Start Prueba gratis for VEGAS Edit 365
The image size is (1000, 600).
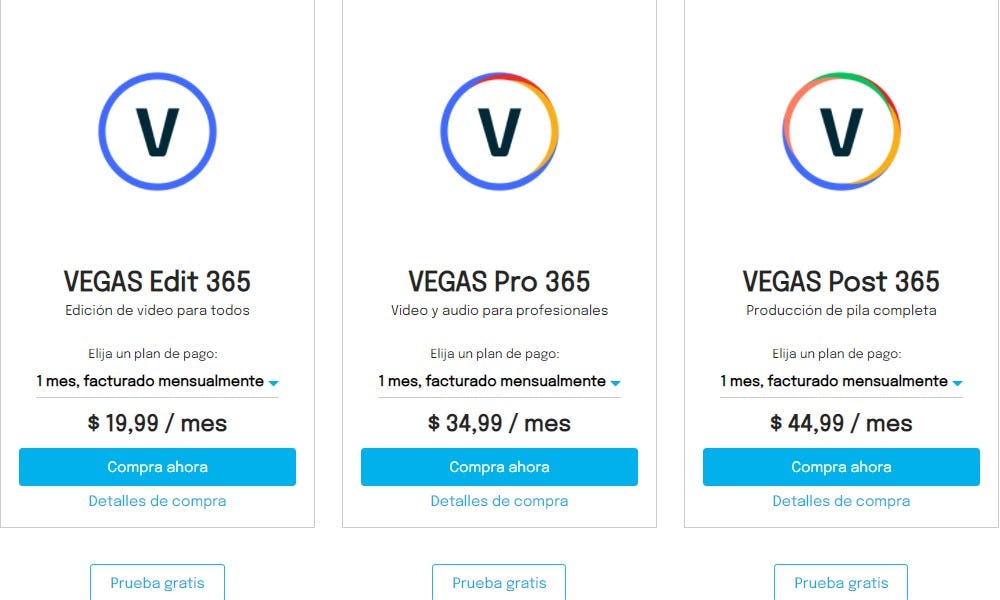157,583
